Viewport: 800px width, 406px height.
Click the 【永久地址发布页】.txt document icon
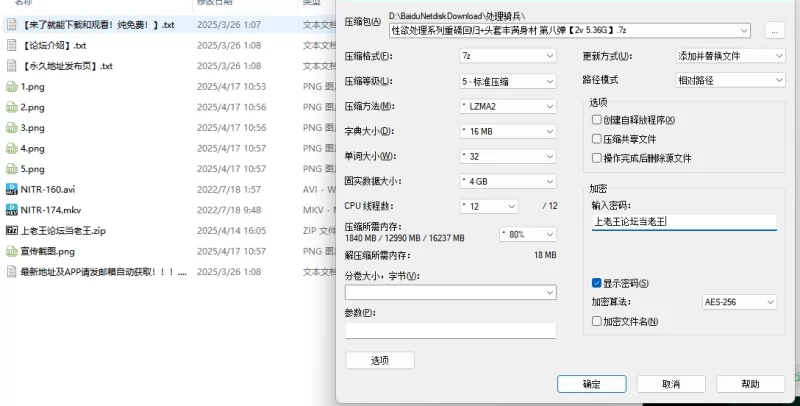[x=12, y=66]
